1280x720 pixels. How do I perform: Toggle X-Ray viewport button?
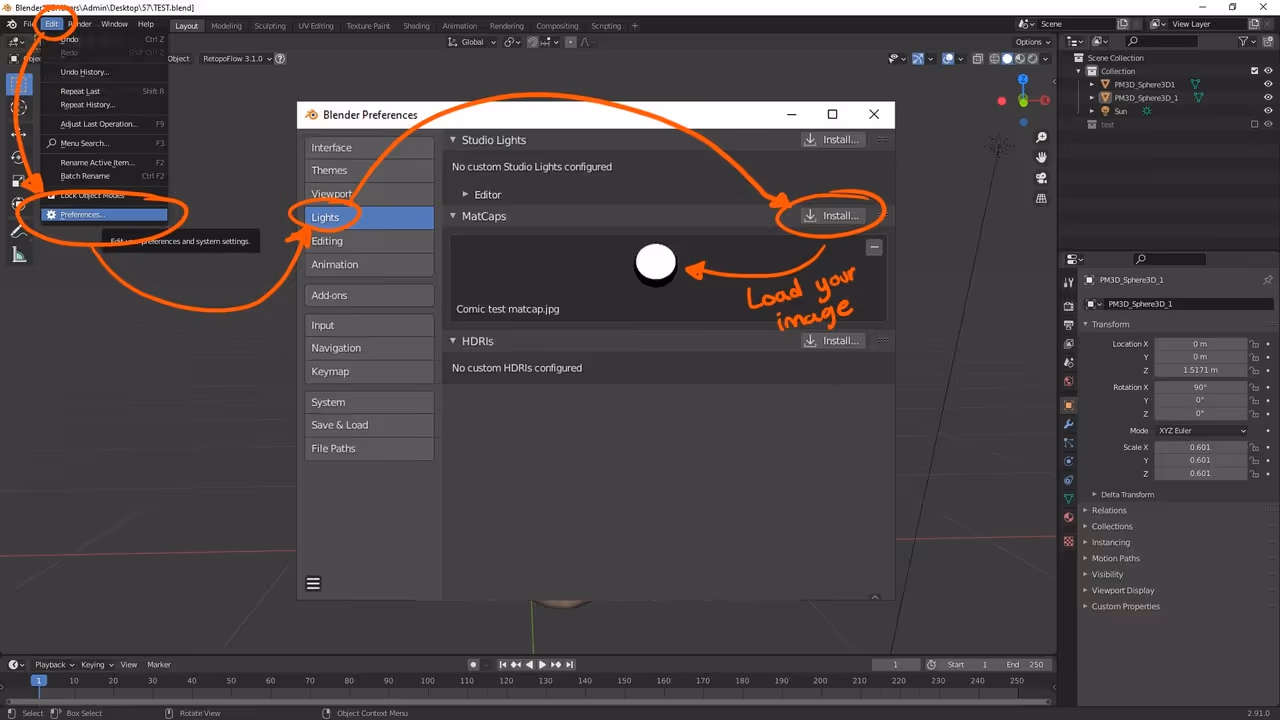(976, 59)
